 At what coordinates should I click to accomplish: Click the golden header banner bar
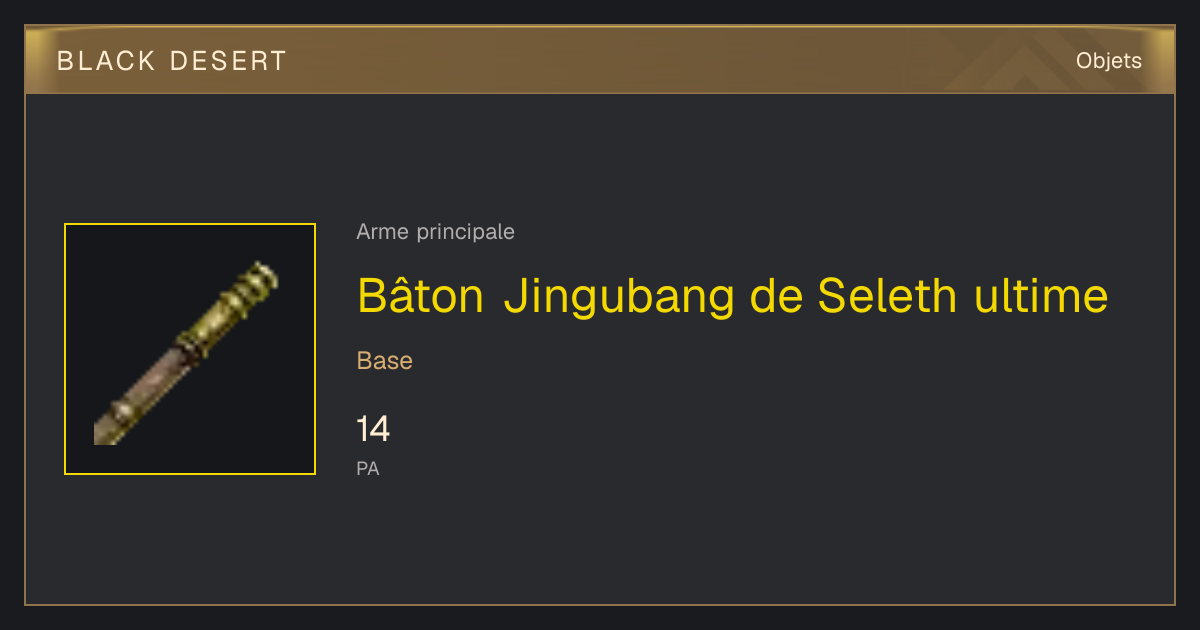pyautogui.click(x=600, y=60)
